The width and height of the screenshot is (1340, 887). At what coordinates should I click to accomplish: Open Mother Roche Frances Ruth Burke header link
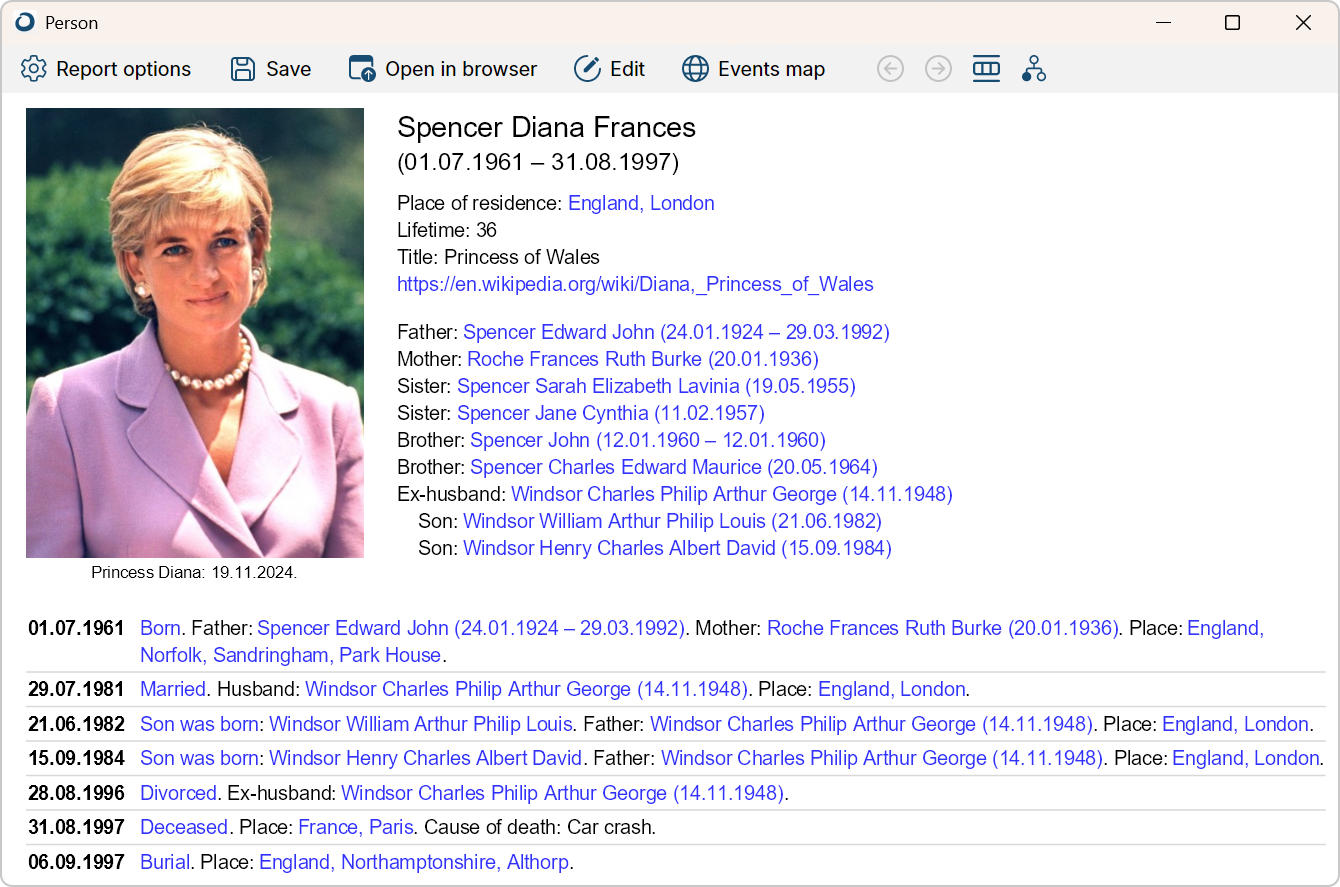(x=643, y=359)
